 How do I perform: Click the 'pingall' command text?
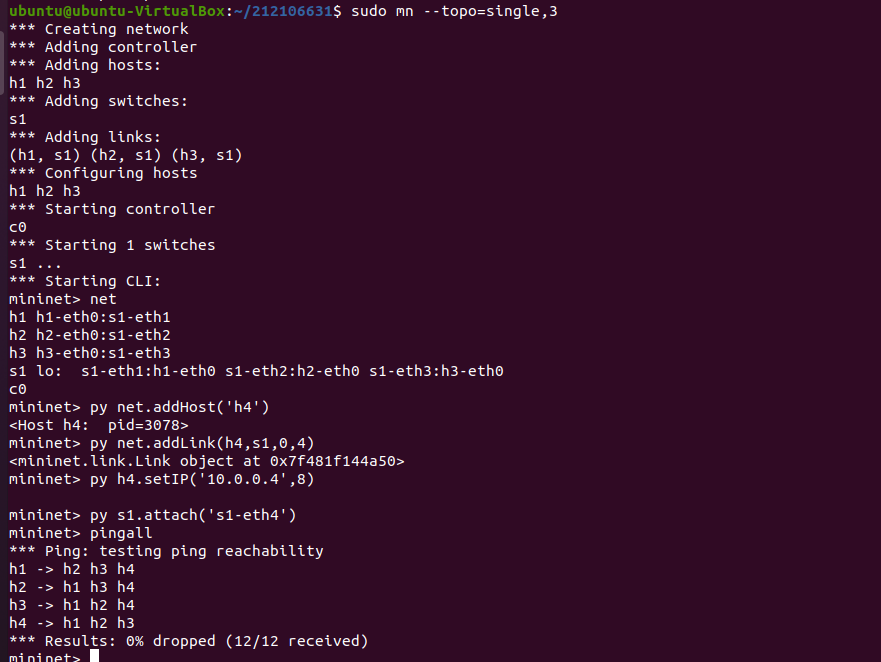coord(121,533)
